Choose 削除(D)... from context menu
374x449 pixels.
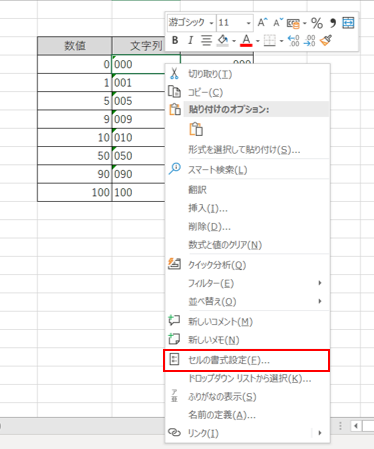point(247,227)
